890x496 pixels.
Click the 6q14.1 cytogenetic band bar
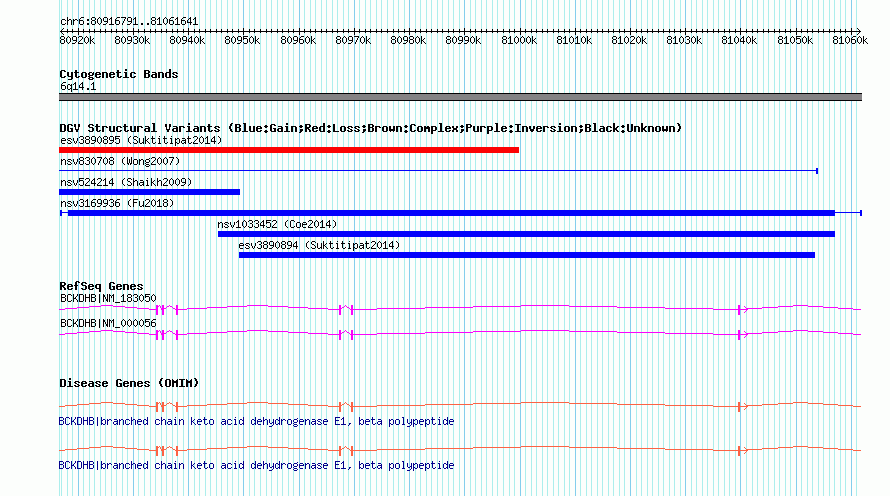(460, 97)
